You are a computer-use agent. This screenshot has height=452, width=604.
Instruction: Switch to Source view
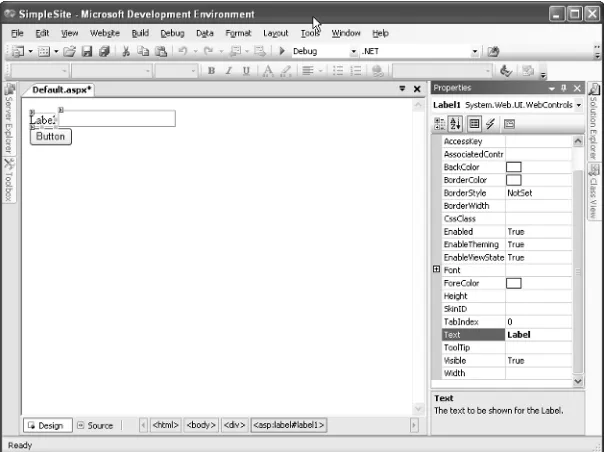(x=96, y=425)
